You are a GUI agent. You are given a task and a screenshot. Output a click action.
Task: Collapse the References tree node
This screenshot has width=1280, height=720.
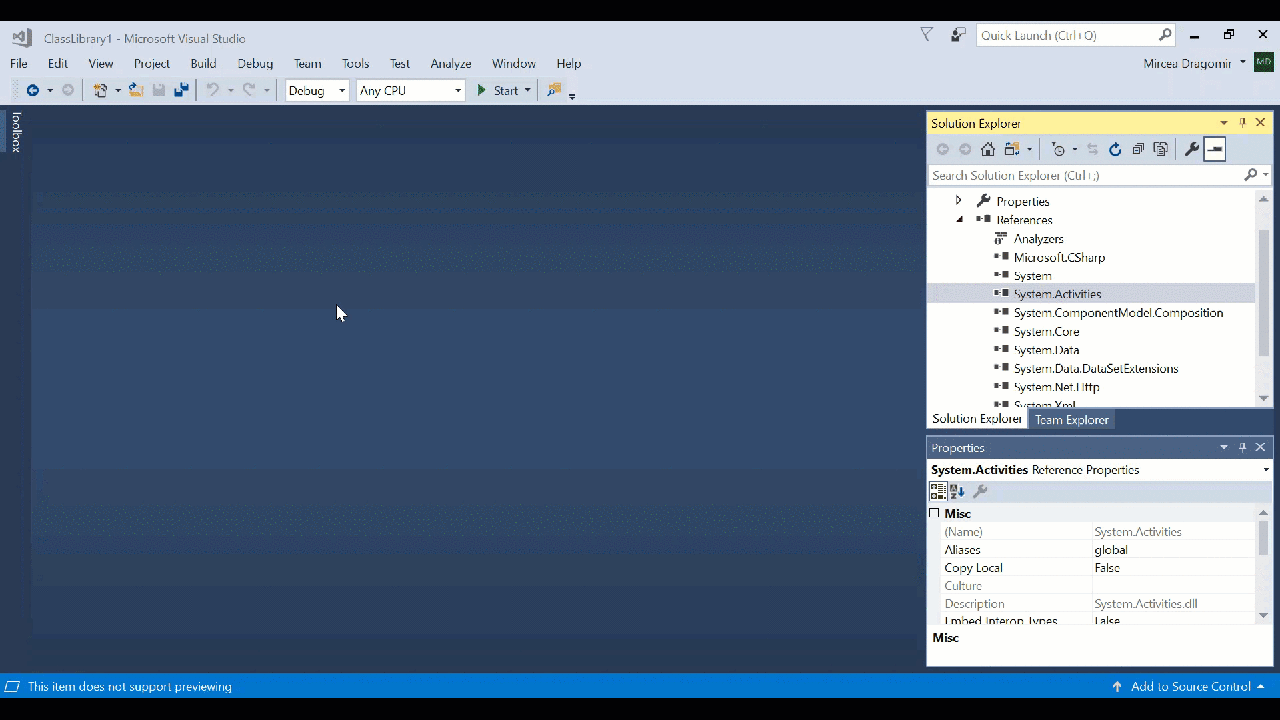point(959,219)
